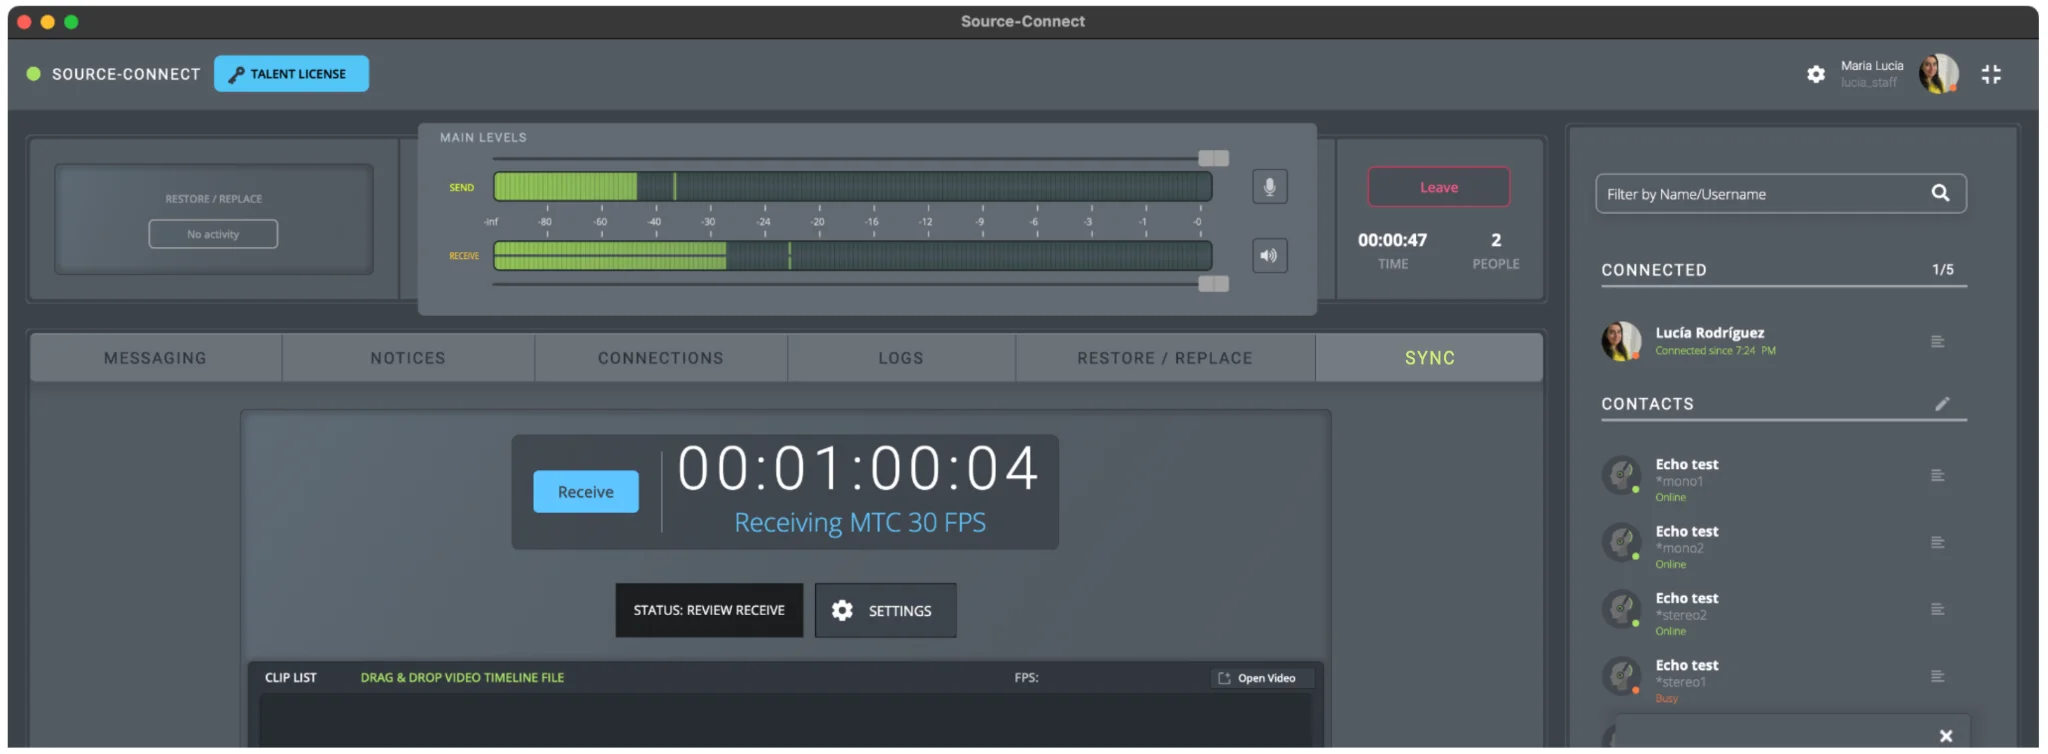This screenshot has height=754, width=2048.
Task: Click the lucia_staff username text
Action: (x=1868, y=83)
